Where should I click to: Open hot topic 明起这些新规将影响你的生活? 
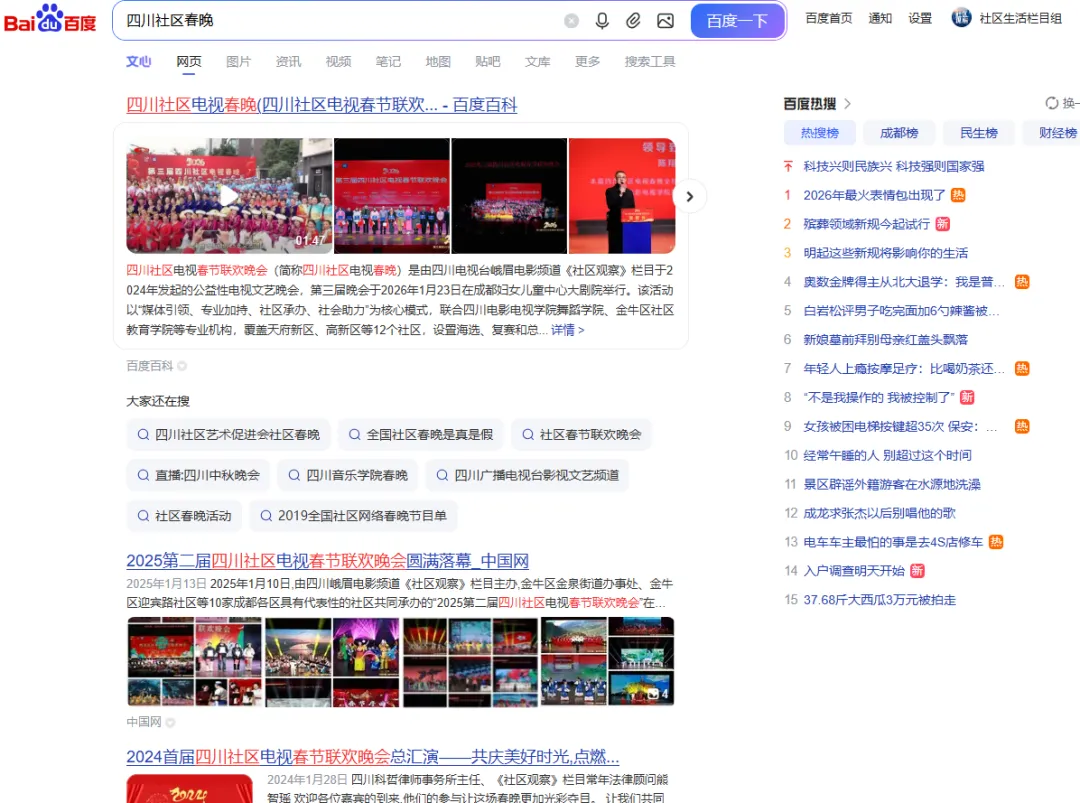885,253
